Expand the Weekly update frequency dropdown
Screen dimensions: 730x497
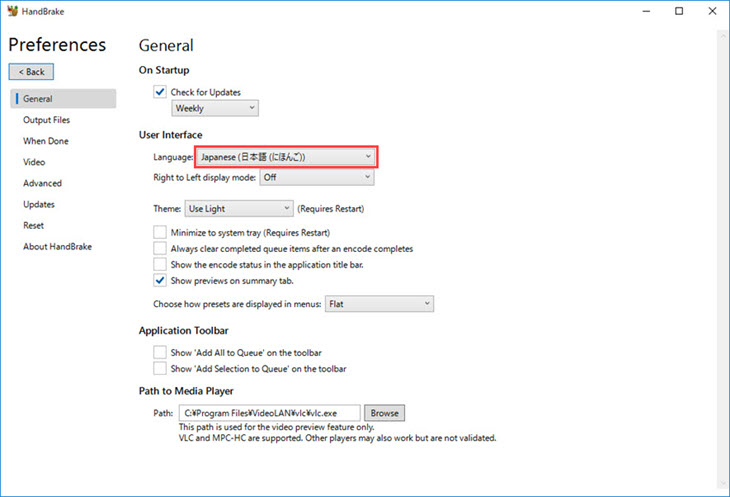(215, 108)
